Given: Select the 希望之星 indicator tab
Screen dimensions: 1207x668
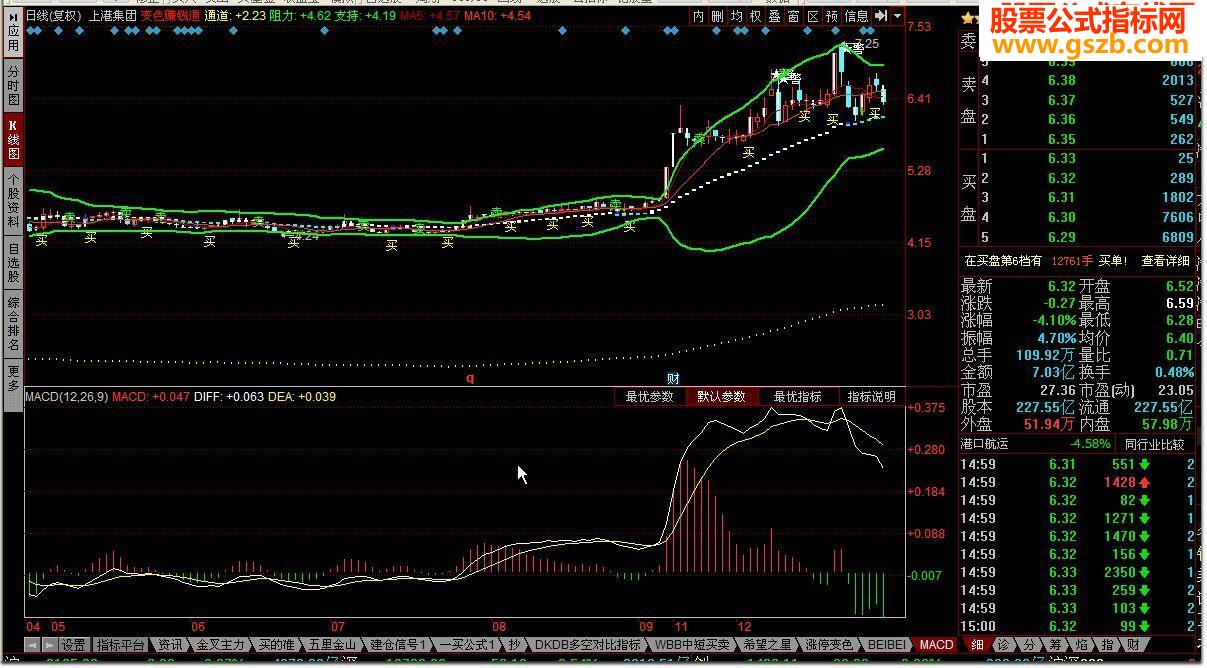Looking at the screenshot, I should click(769, 645).
